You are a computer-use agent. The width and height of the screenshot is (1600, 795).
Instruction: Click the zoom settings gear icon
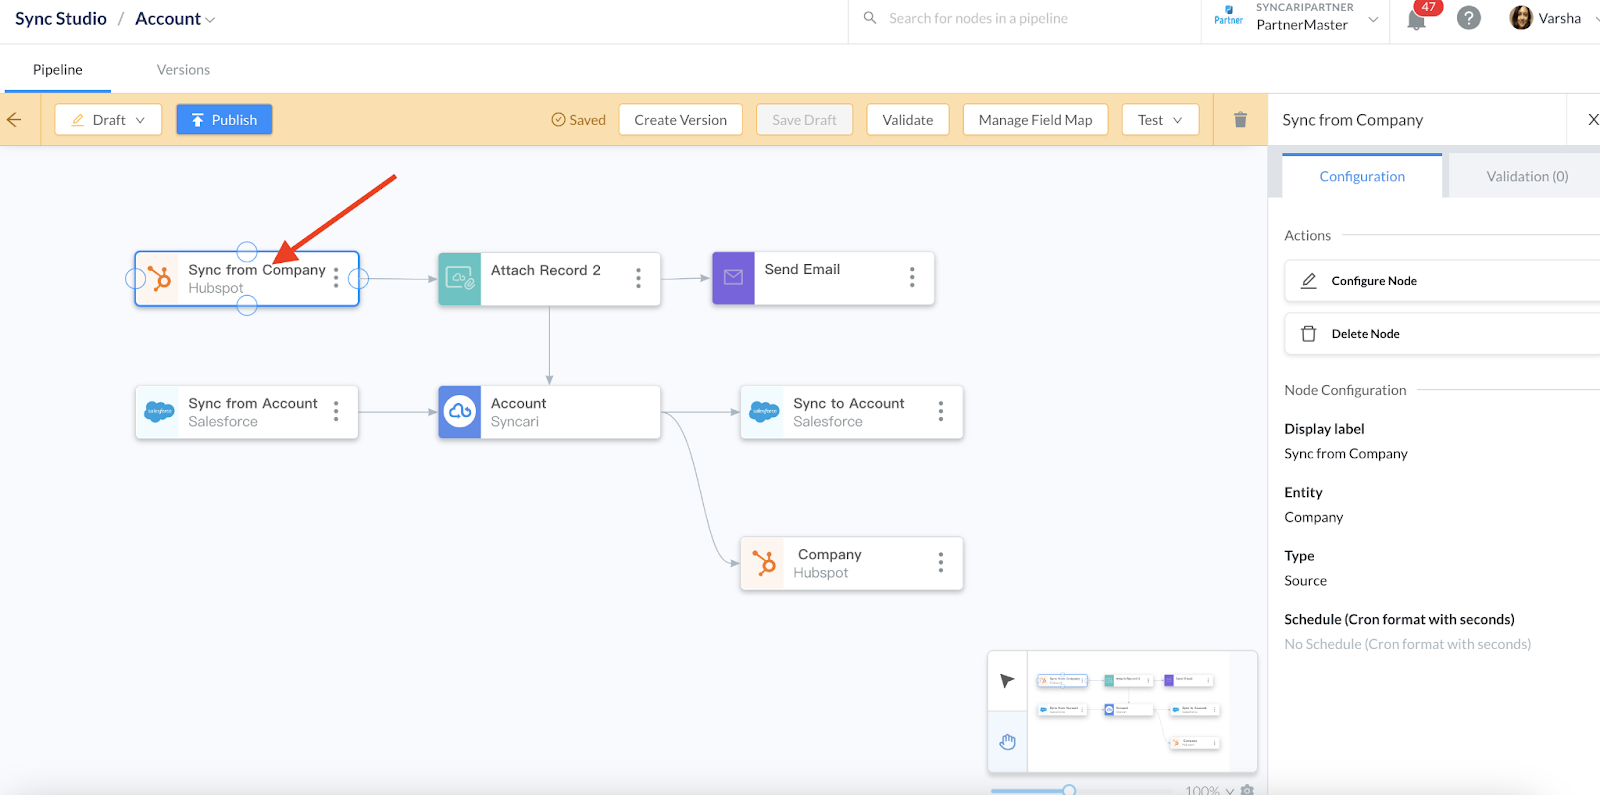tap(1247, 790)
